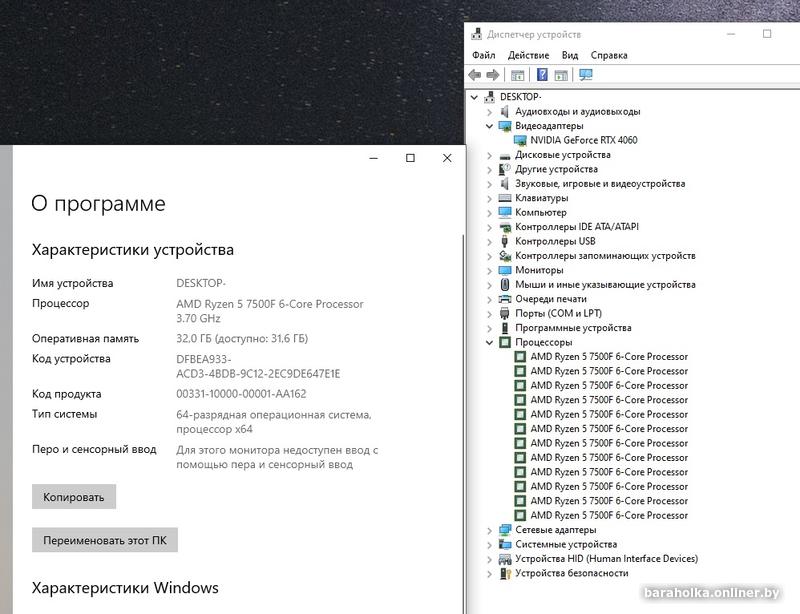The width and height of the screenshot is (800, 614).
Task: Select the DESKTOP- computer root icon
Action: tap(490, 96)
